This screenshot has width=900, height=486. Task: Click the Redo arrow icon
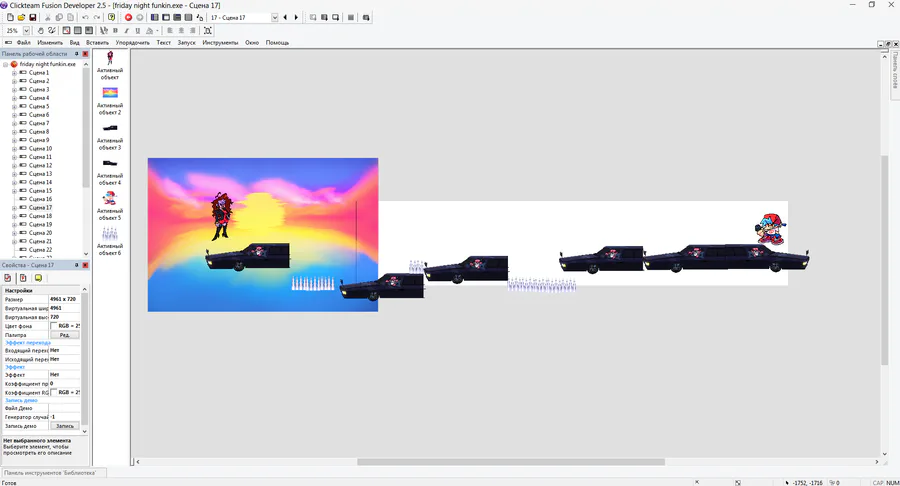[97, 18]
